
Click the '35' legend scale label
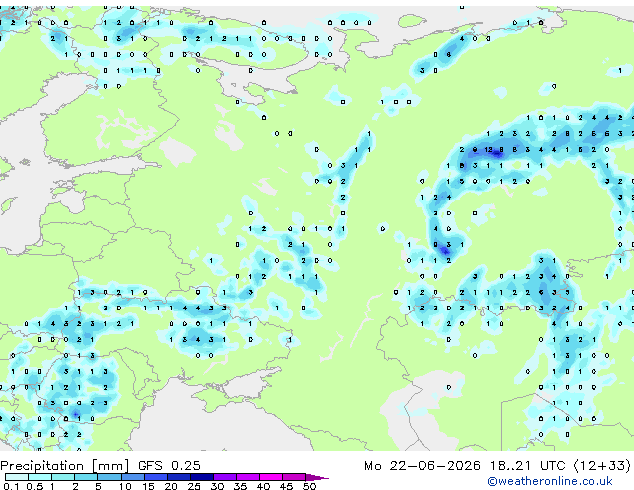(x=240, y=486)
